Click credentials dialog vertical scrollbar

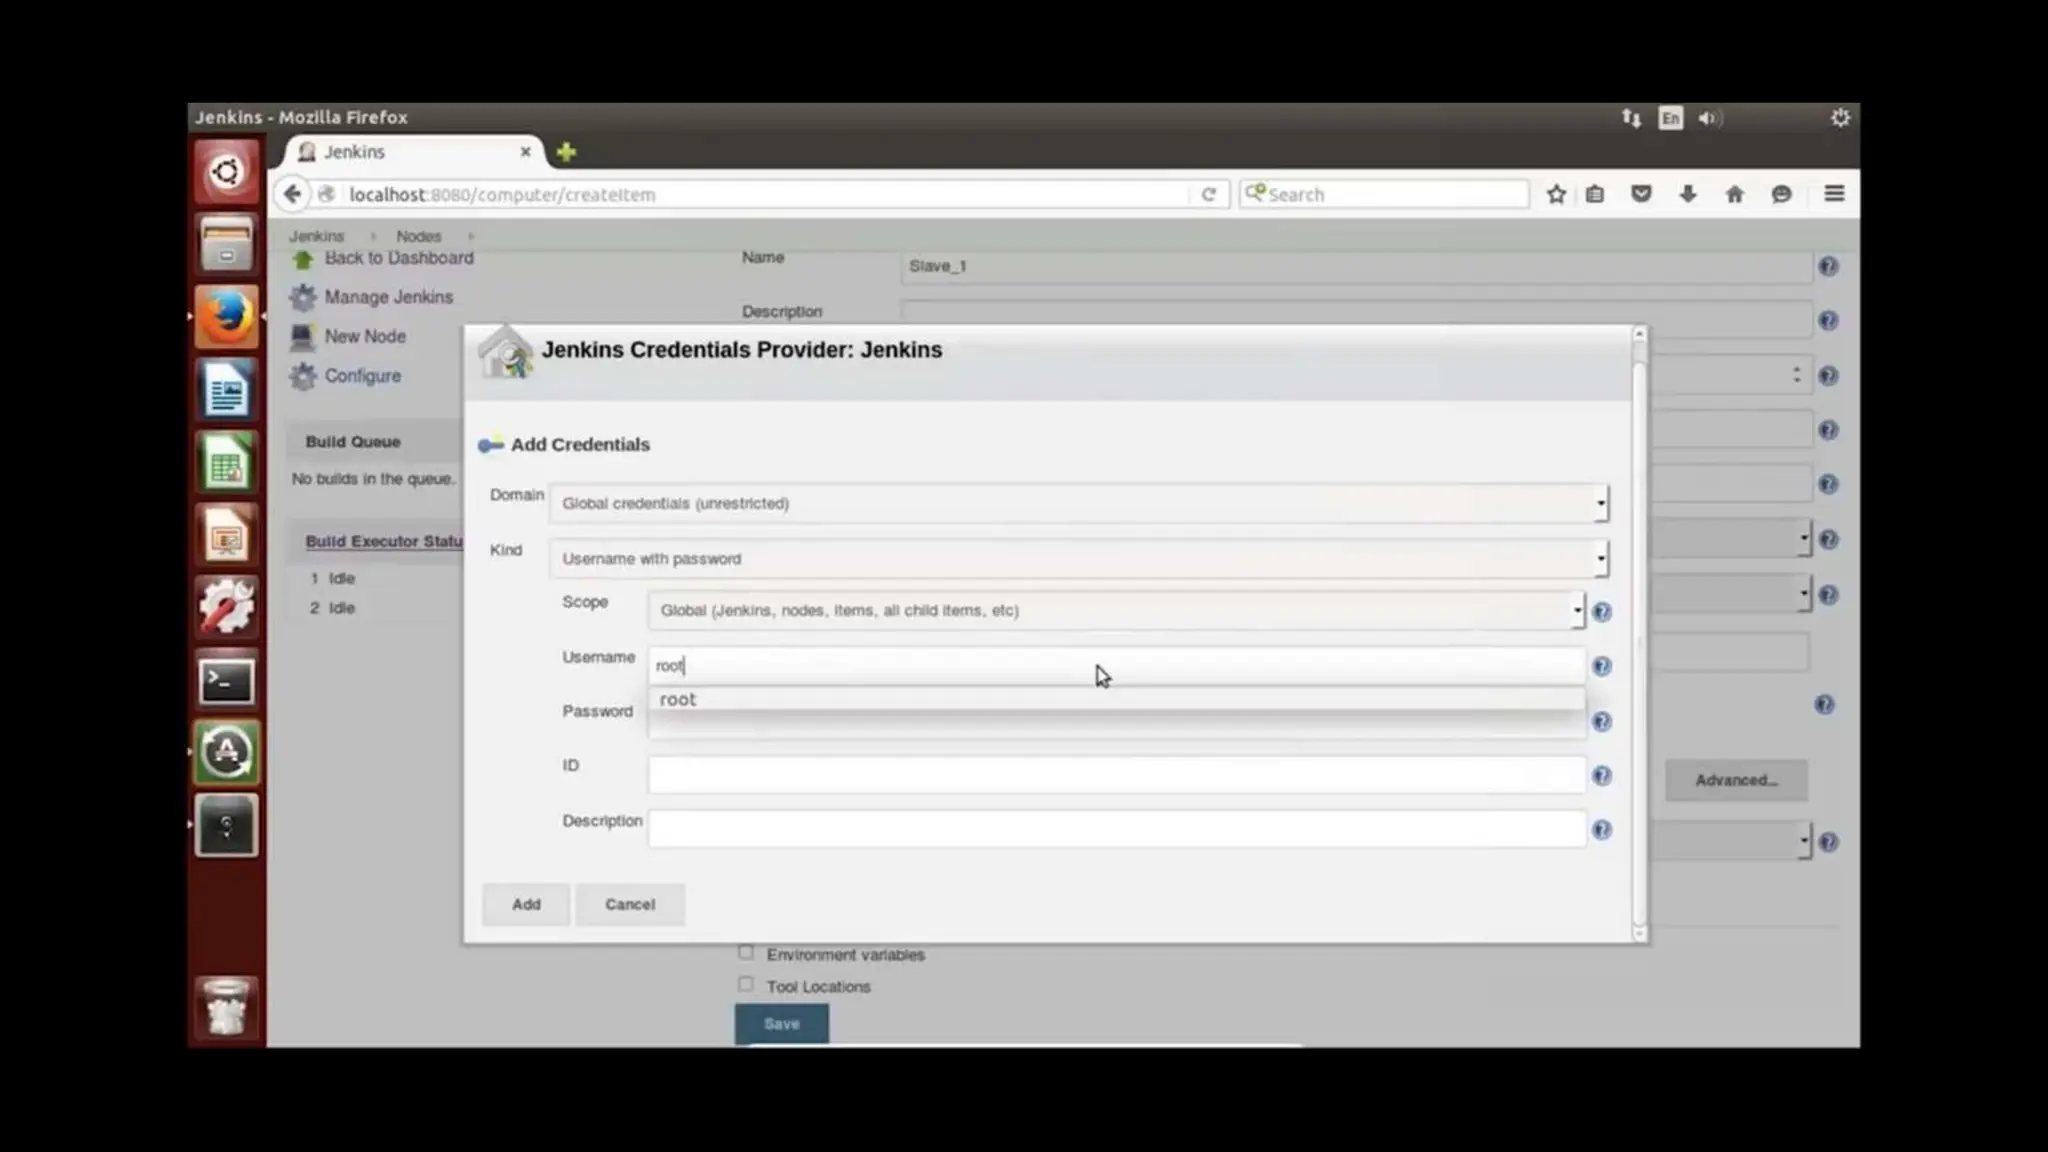point(1639,634)
